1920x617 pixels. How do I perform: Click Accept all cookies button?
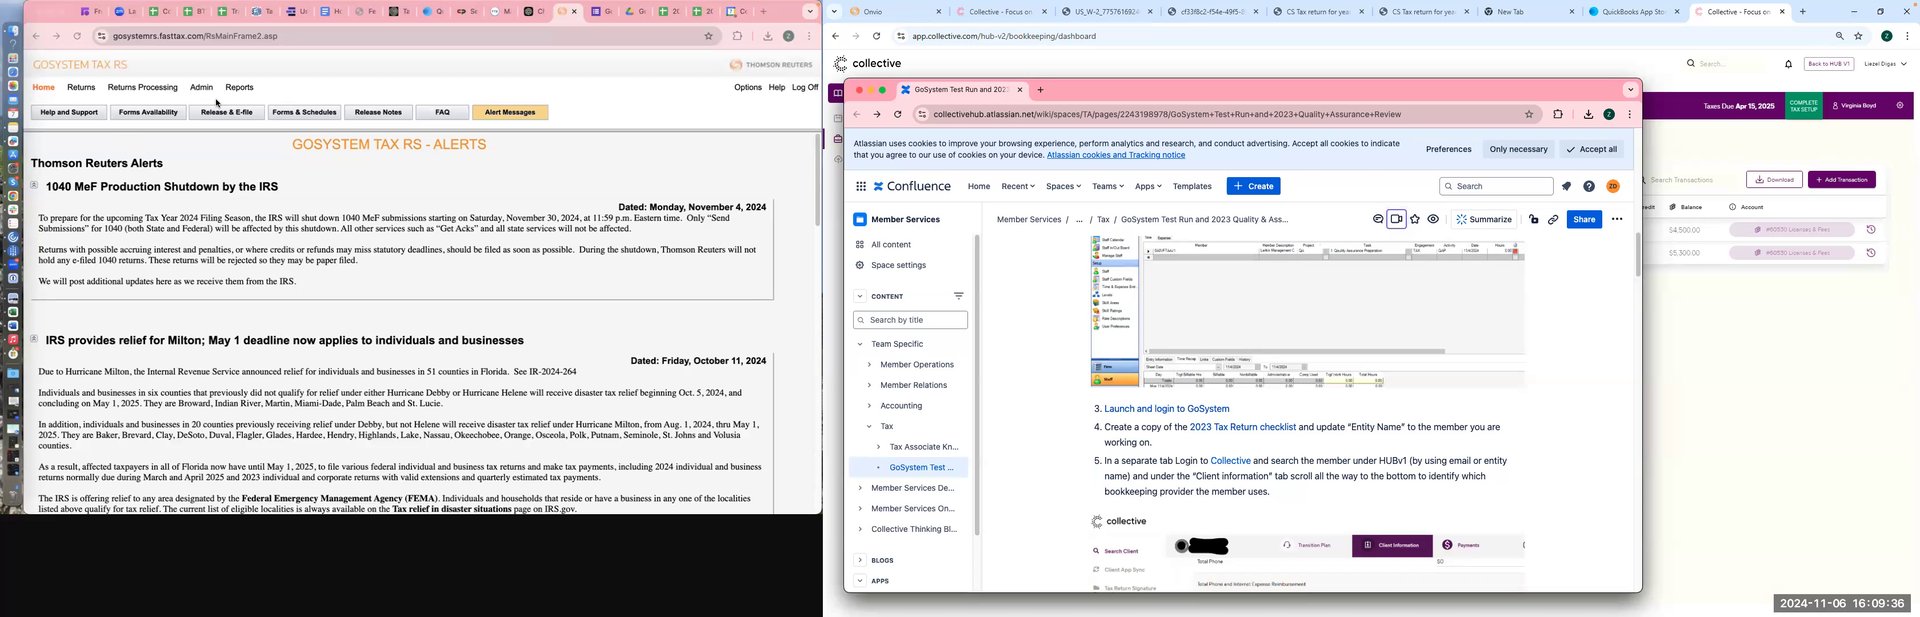point(1591,149)
